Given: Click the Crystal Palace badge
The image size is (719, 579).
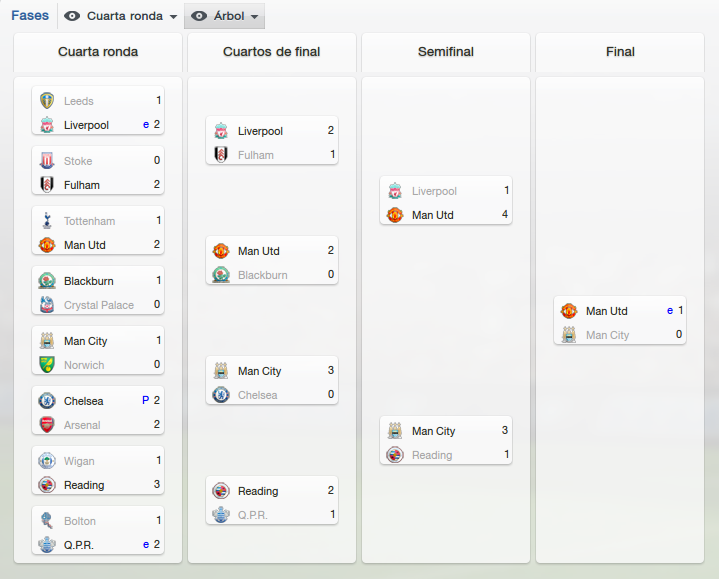Looking at the screenshot, I should pyautogui.click(x=47, y=304).
